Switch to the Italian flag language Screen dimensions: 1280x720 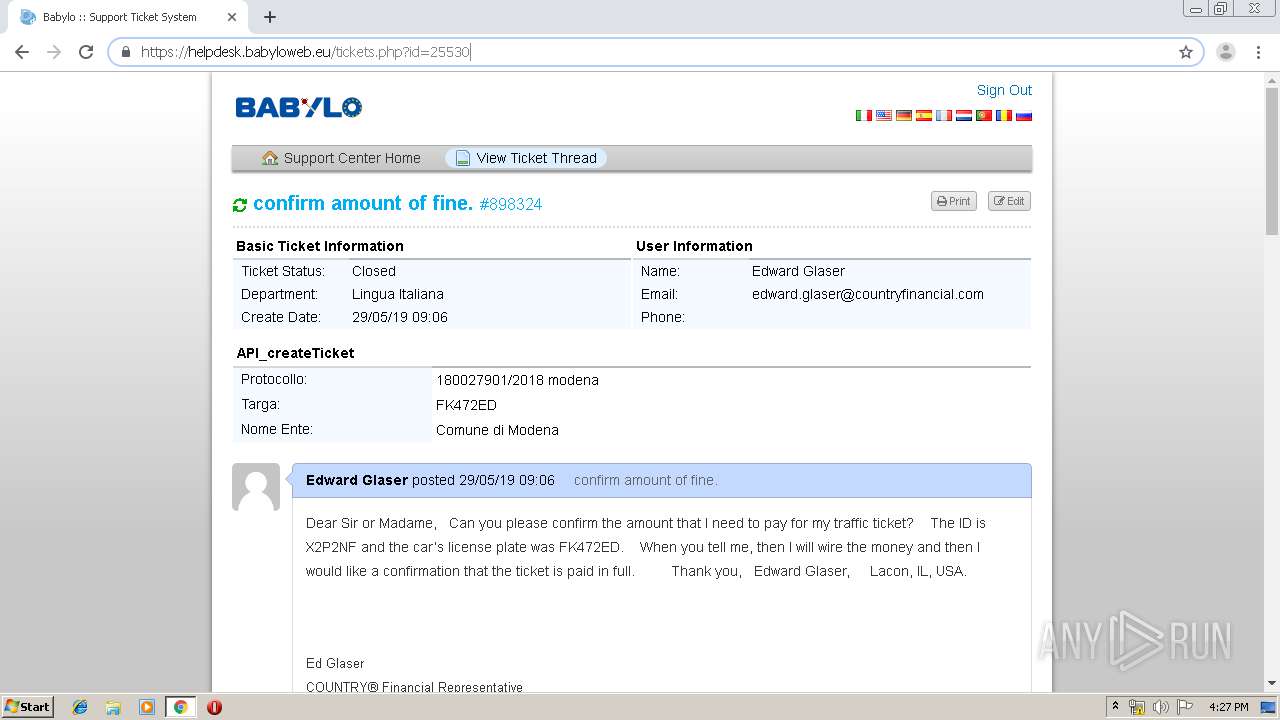click(863, 116)
